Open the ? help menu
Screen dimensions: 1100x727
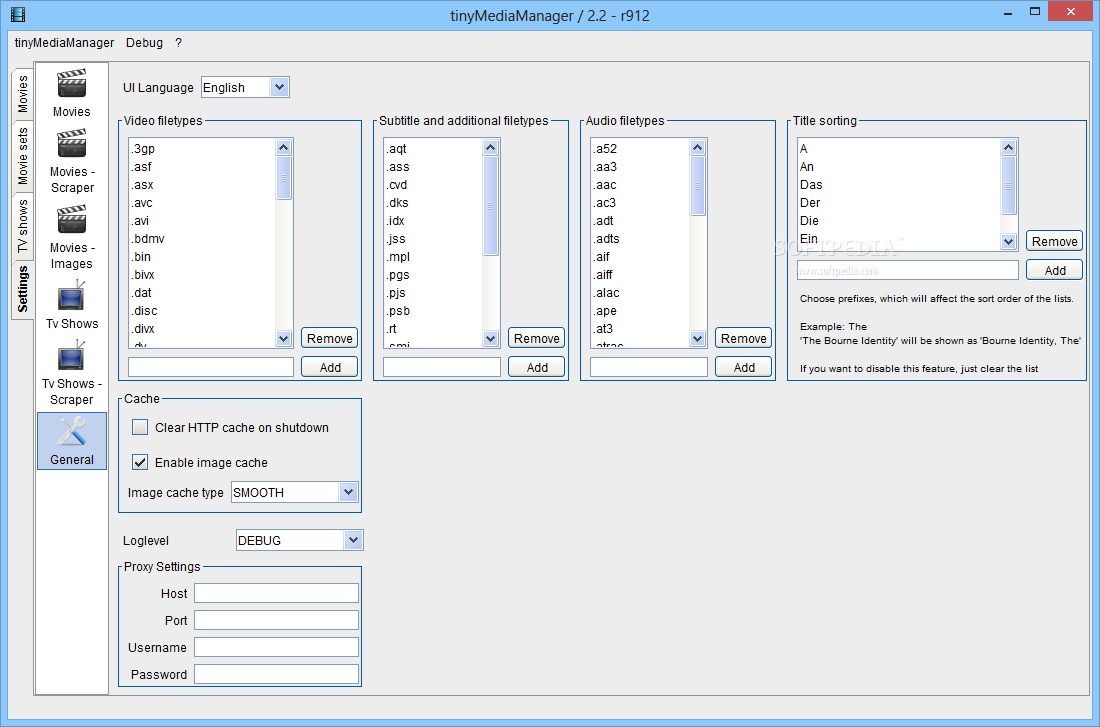point(178,43)
